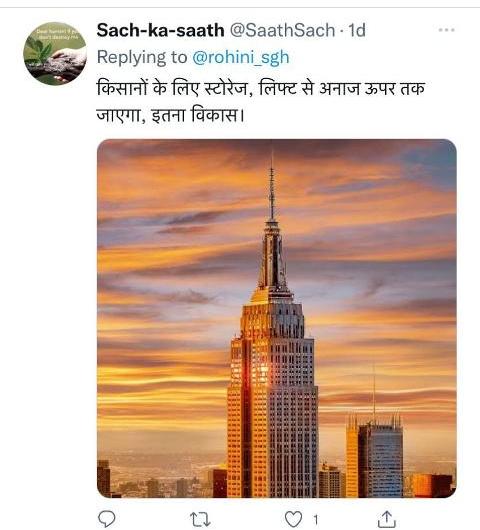Visit the @rohini_sgh mentioned profile
The image size is (480, 530).
241,57
